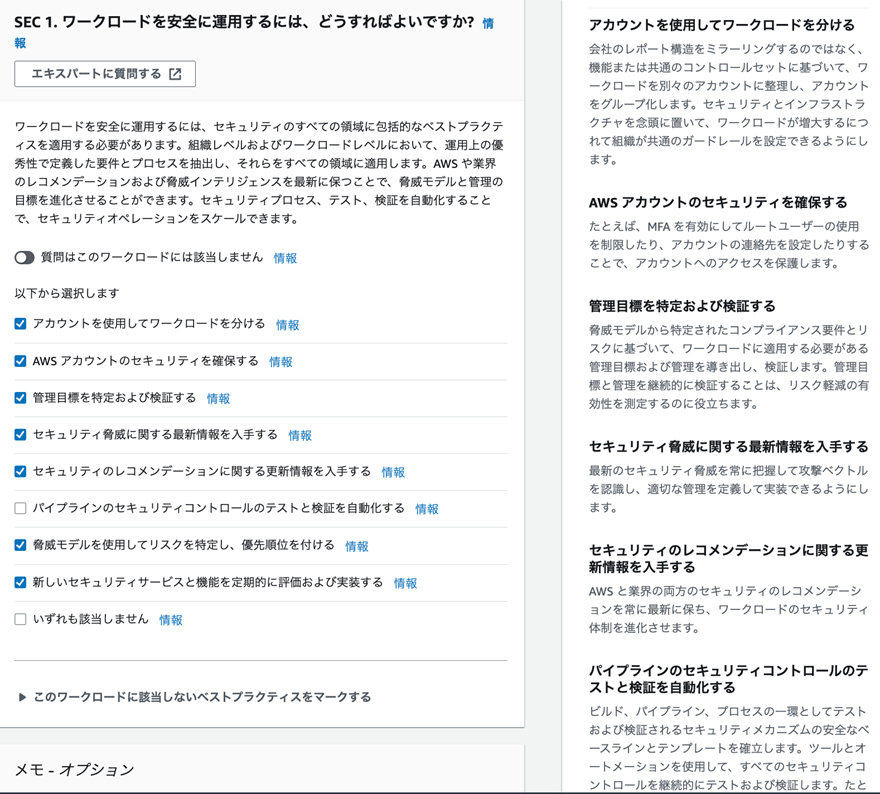This screenshot has width=880, height=794.
Task: Open 情報 link next to 質問はこのワークロードには該当しません
Action: 285,258
